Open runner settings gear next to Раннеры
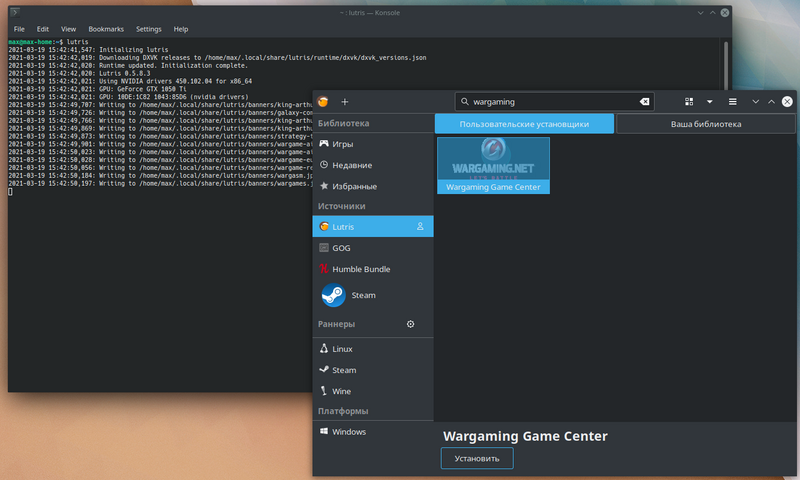Image resolution: width=800 pixels, height=480 pixels. point(411,324)
